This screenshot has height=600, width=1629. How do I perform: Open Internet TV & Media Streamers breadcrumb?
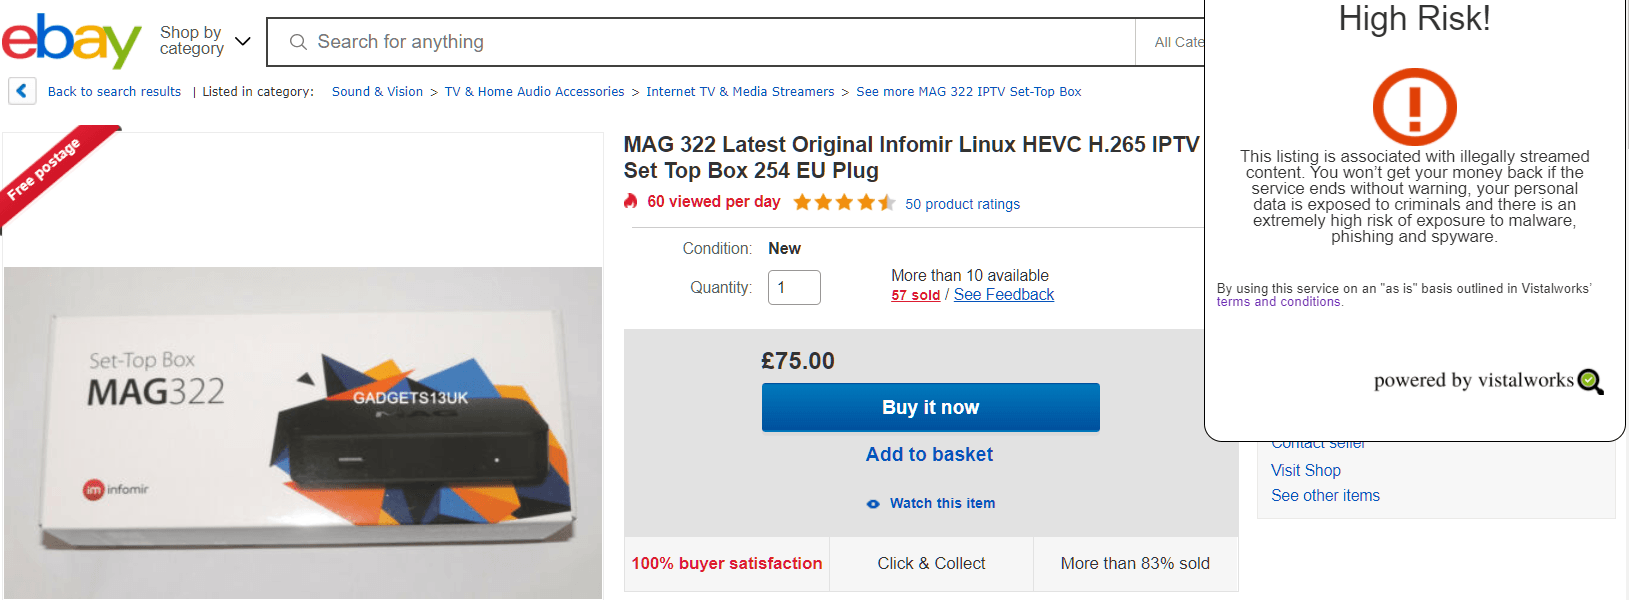pos(740,91)
